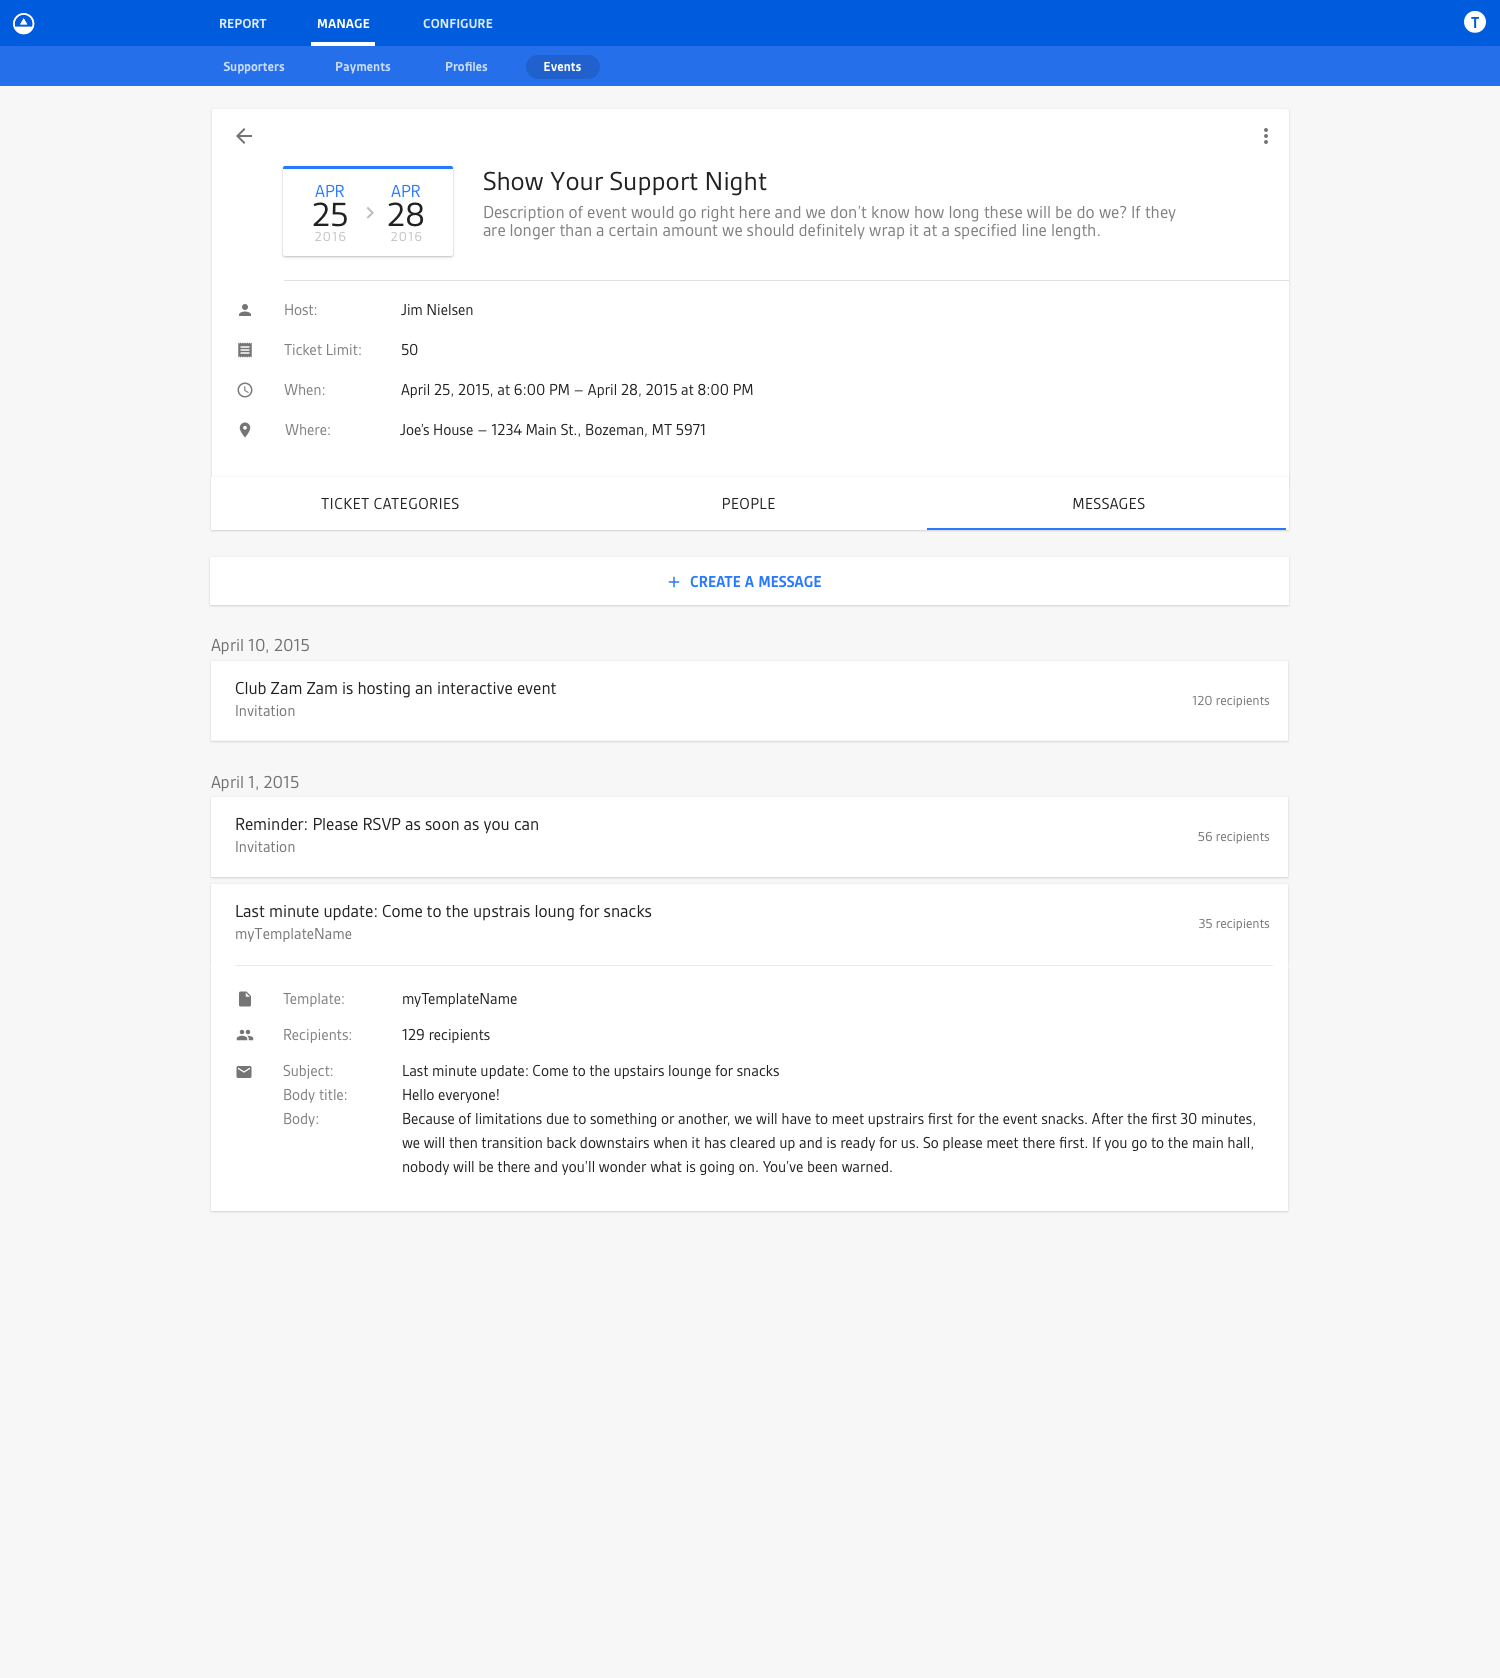Click the subject line mentioning upstairs lounge
The height and width of the screenshot is (1678, 1500).
click(590, 1071)
